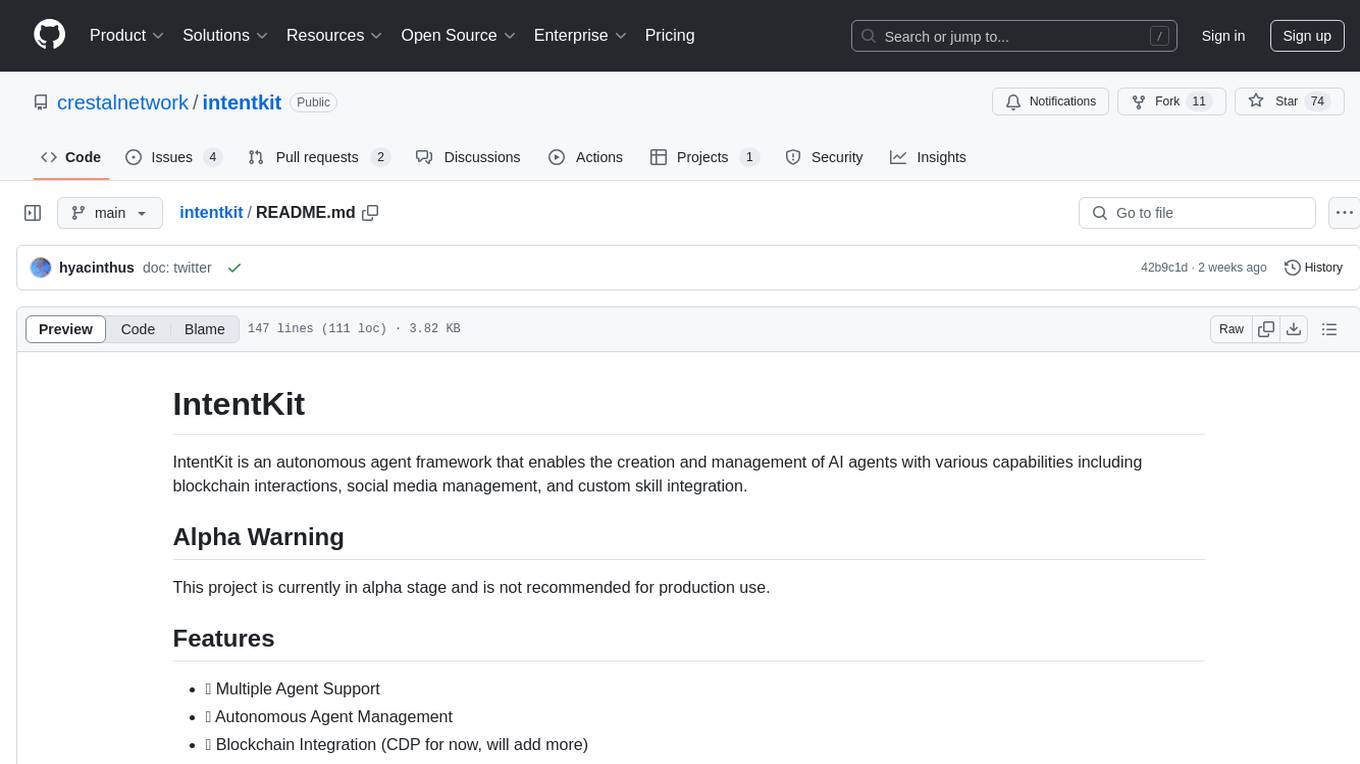The width and height of the screenshot is (1360, 764).
Task: Select the Blame view mode
Action: (x=205, y=329)
